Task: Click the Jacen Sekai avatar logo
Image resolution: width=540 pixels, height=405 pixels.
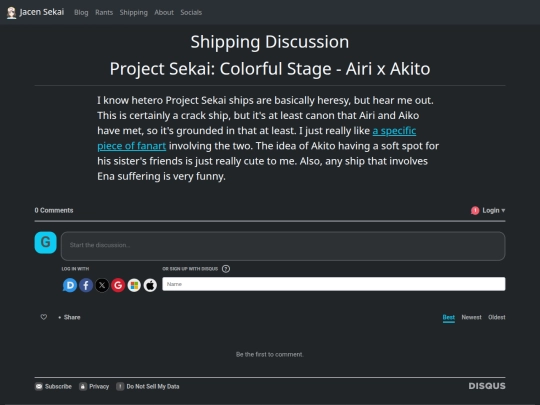Action: click(11, 13)
